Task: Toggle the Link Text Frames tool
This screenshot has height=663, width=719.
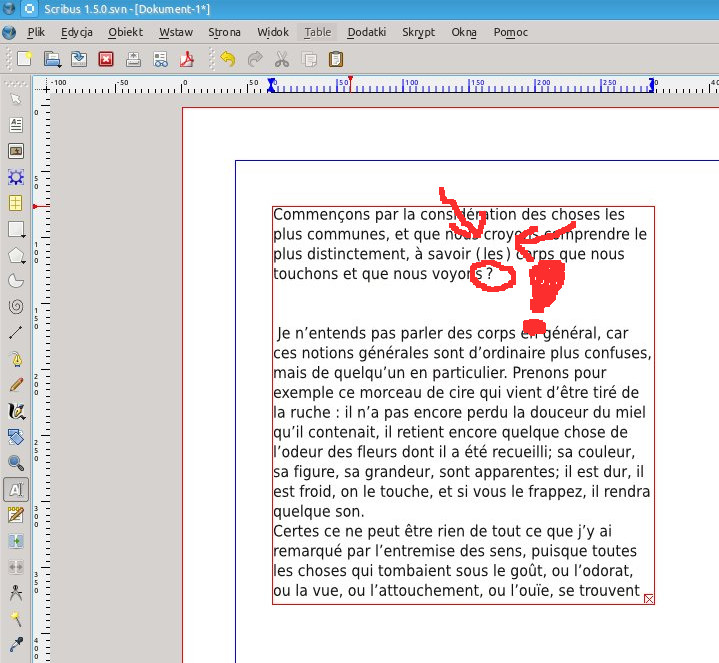Action: coord(15,541)
